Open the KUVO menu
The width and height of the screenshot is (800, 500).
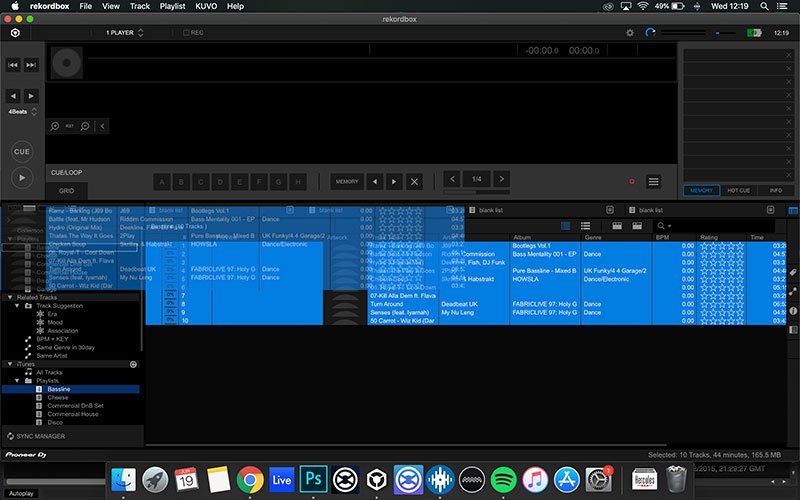(206, 6)
